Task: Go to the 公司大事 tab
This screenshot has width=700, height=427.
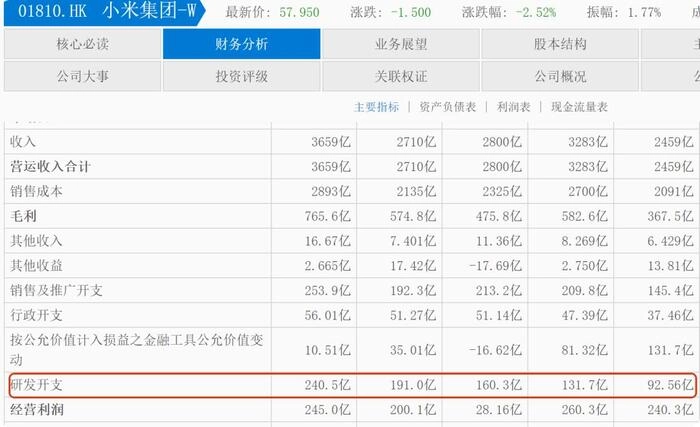Action: 83,76
